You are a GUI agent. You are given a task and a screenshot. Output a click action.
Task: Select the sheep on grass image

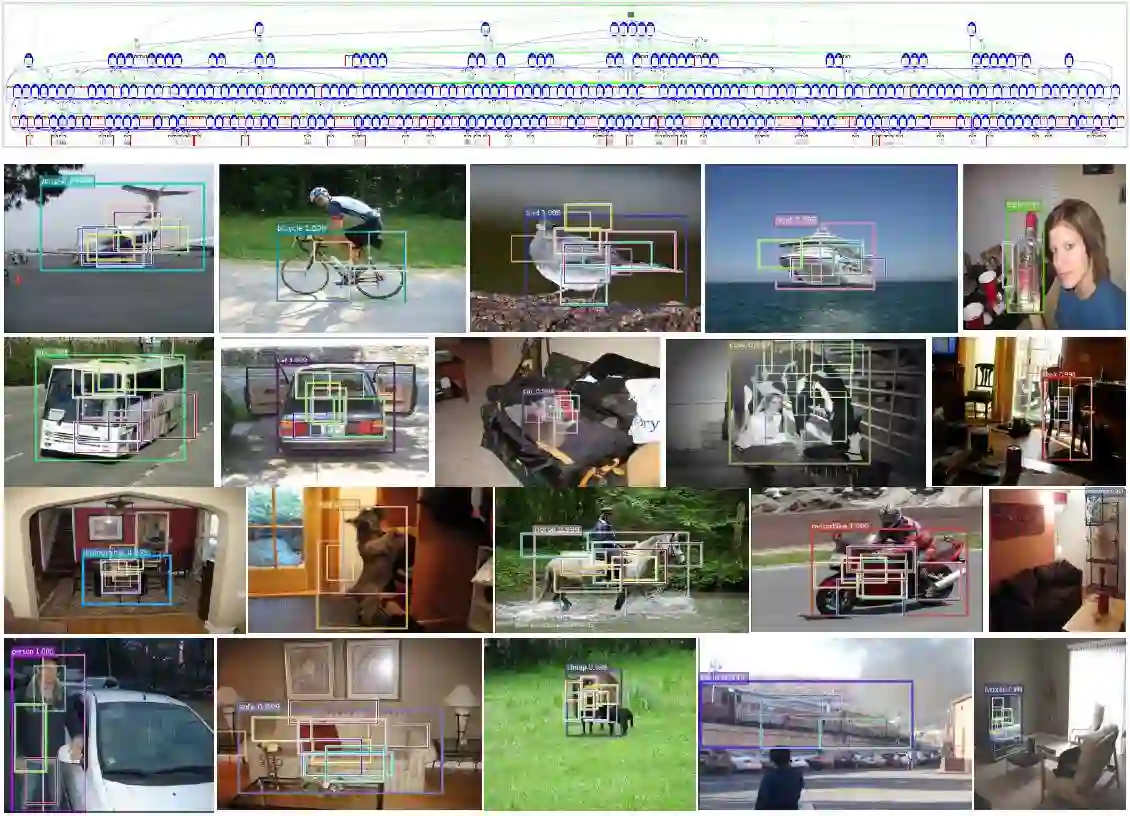tap(590, 724)
